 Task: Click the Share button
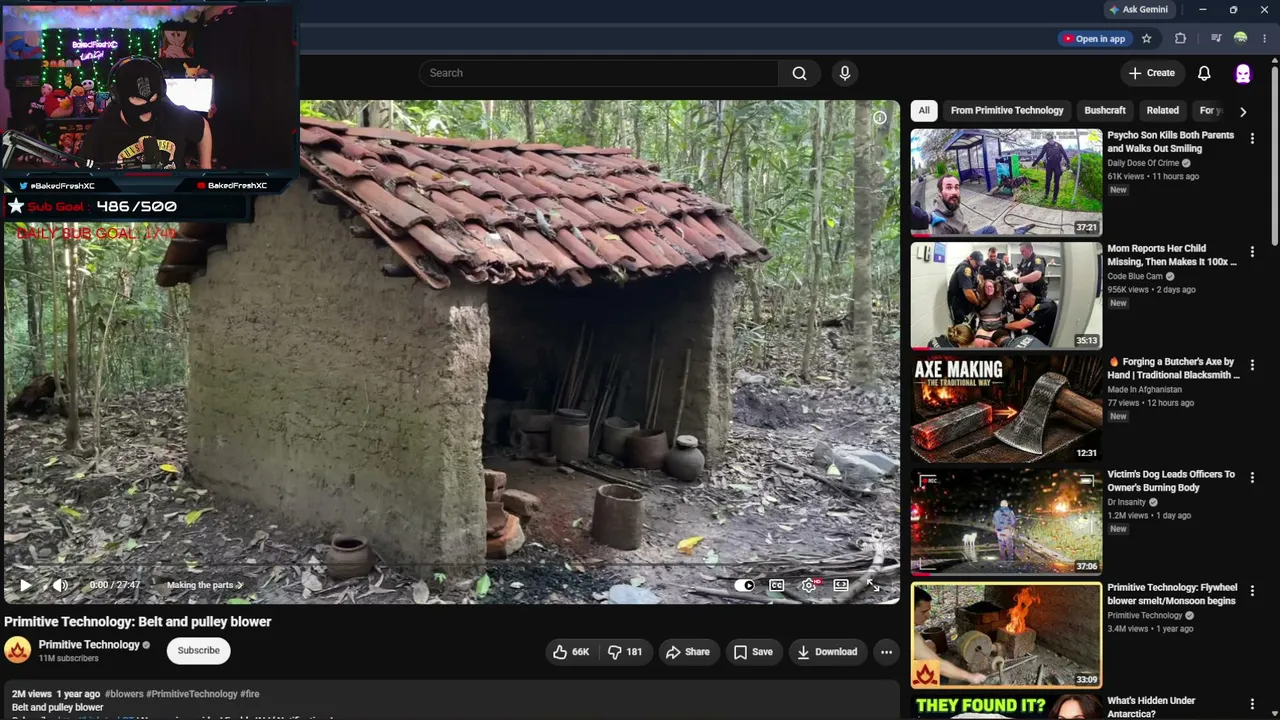tap(688, 652)
